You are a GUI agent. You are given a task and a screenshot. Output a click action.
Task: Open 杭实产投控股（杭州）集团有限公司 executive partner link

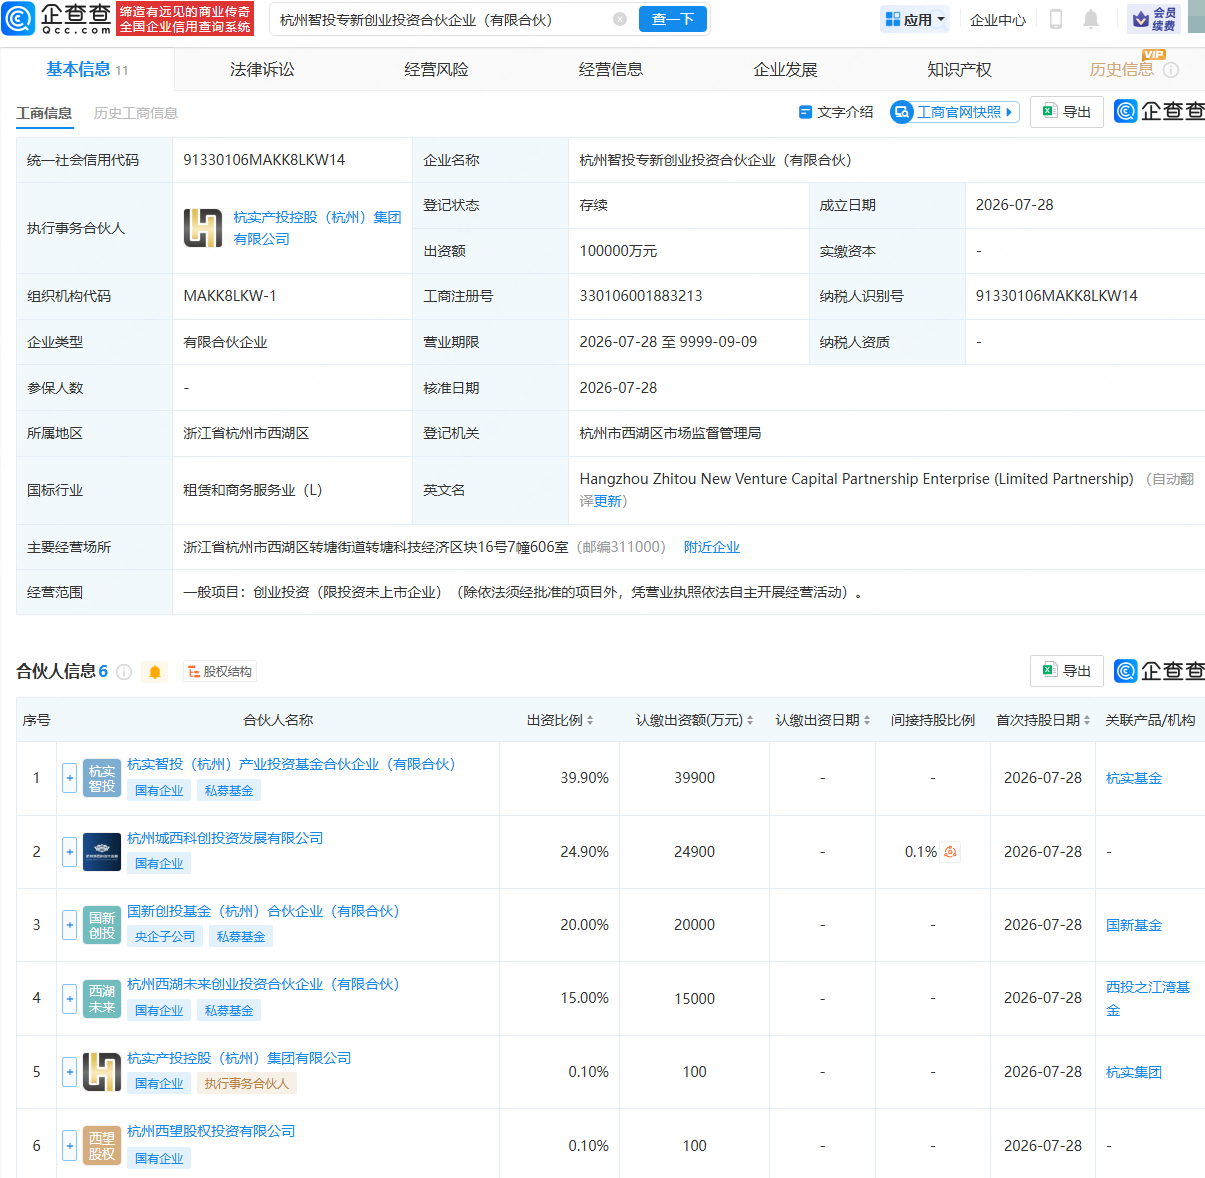click(x=317, y=228)
